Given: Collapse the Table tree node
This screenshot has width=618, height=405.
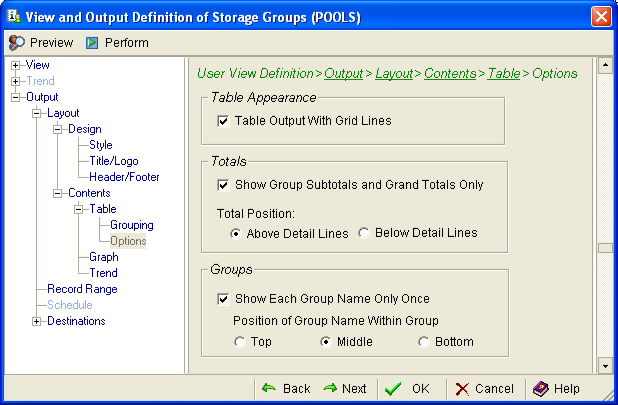Looking at the screenshot, I should click(78, 209).
